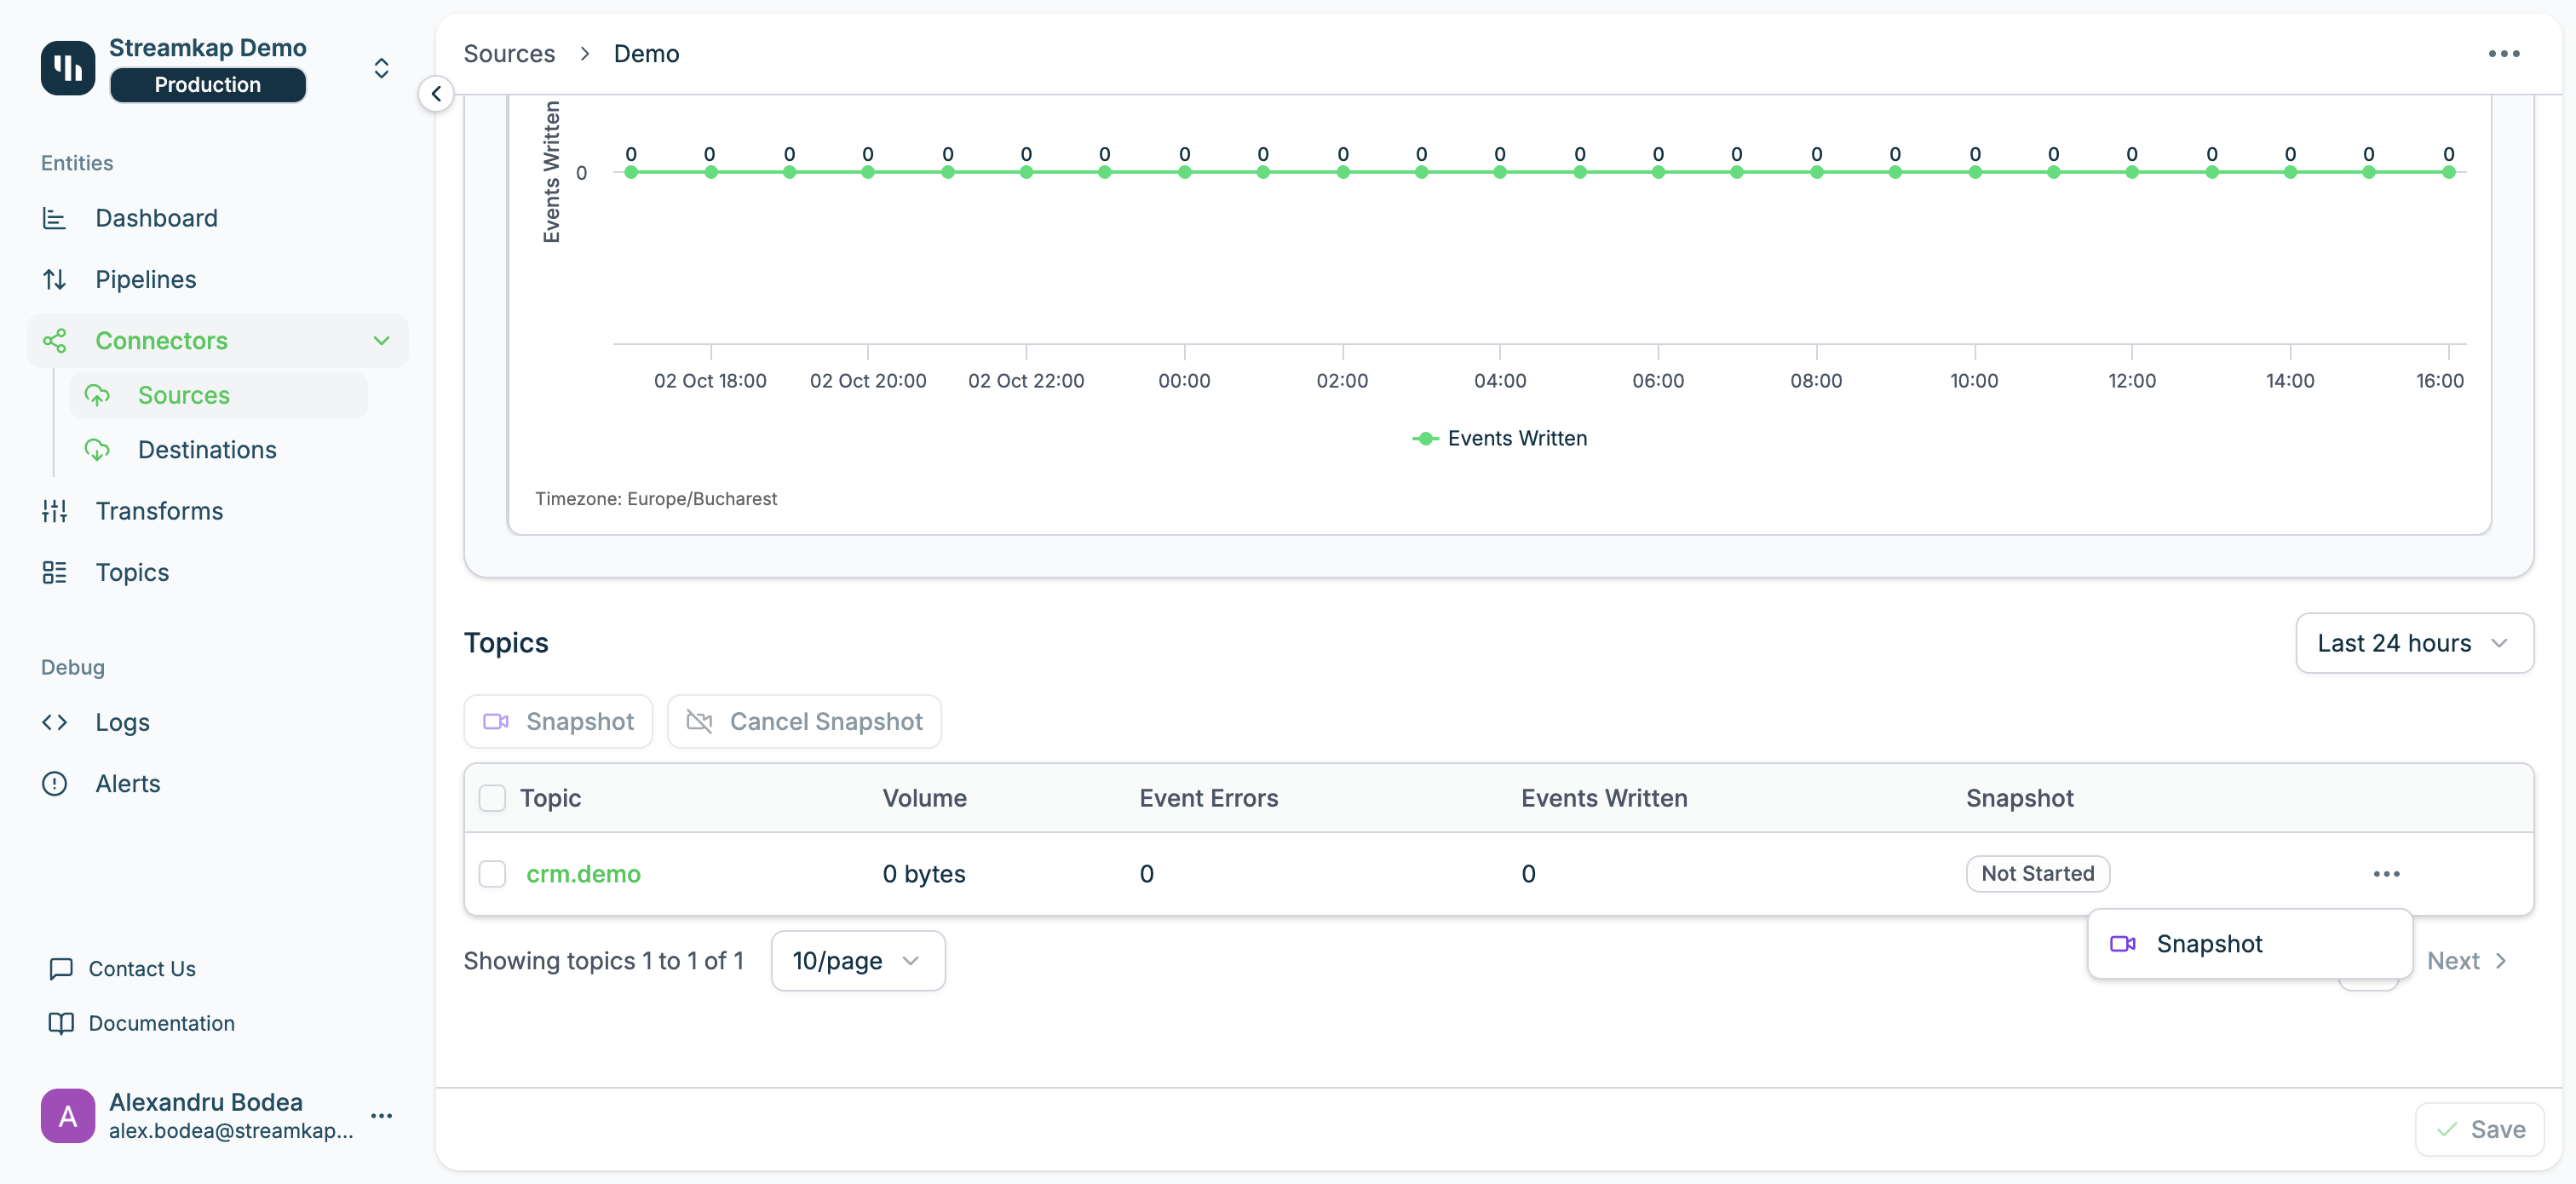2576x1184 pixels.
Task: Open crm.demo row actions ellipsis
Action: click(x=2386, y=874)
